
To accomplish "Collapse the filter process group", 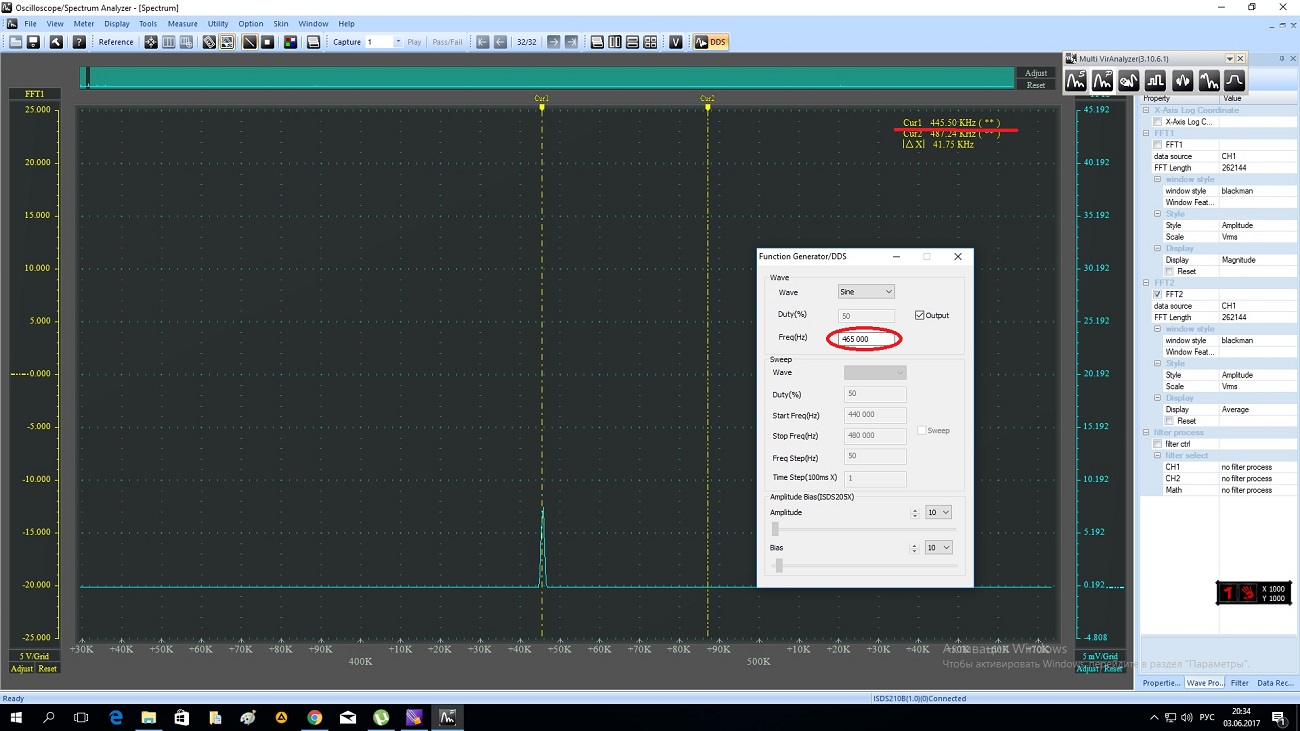I will pos(1147,432).
